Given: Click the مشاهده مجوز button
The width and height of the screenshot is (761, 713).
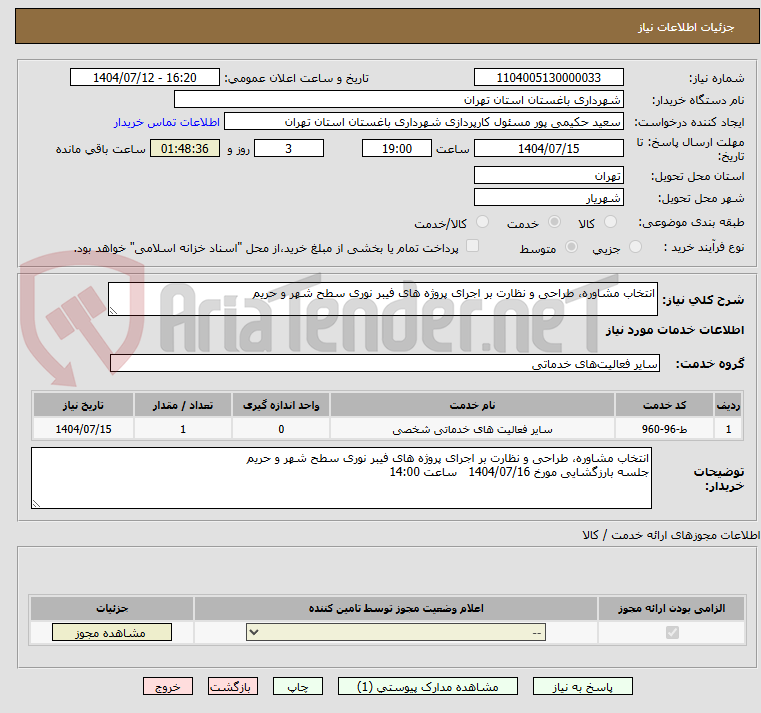Looking at the screenshot, I should pyautogui.click(x=112, y=632).
